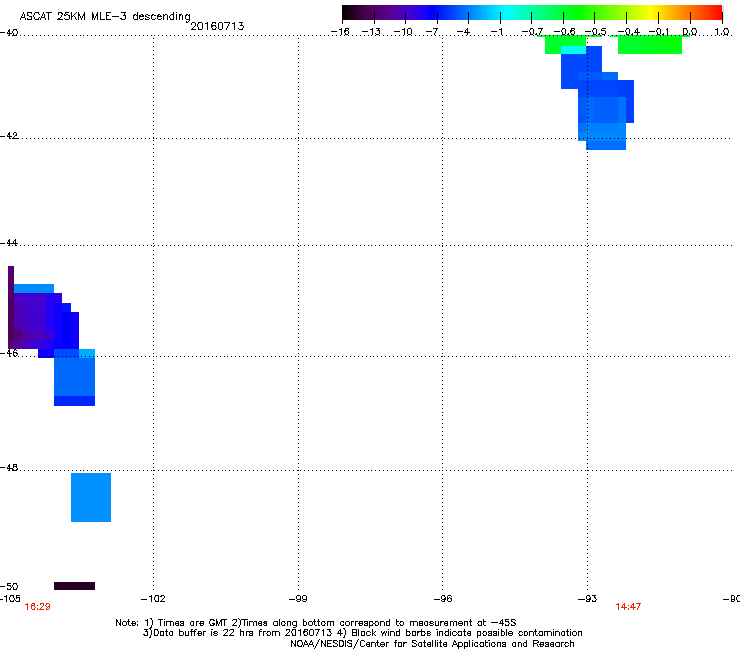Click the note line about 22 hr data buffer
Image resolution: width=740 pixels, height=650 pixels.
pos(362,633)
